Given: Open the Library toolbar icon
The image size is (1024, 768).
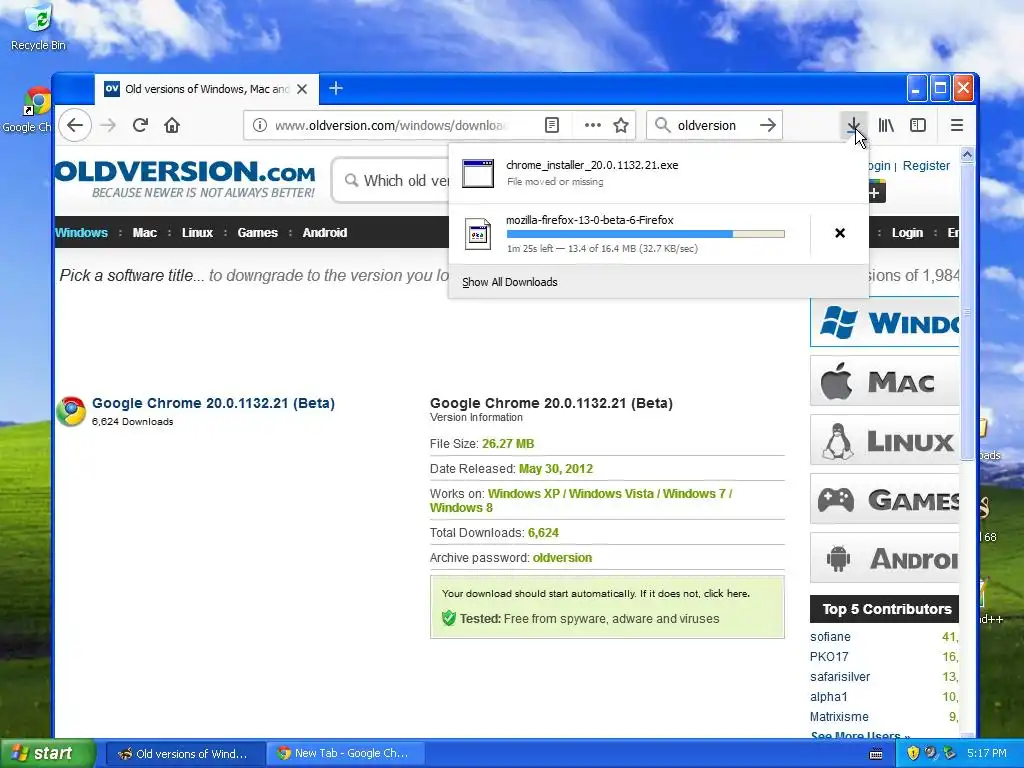Looking at the screenshot, I should coord(886,125).
